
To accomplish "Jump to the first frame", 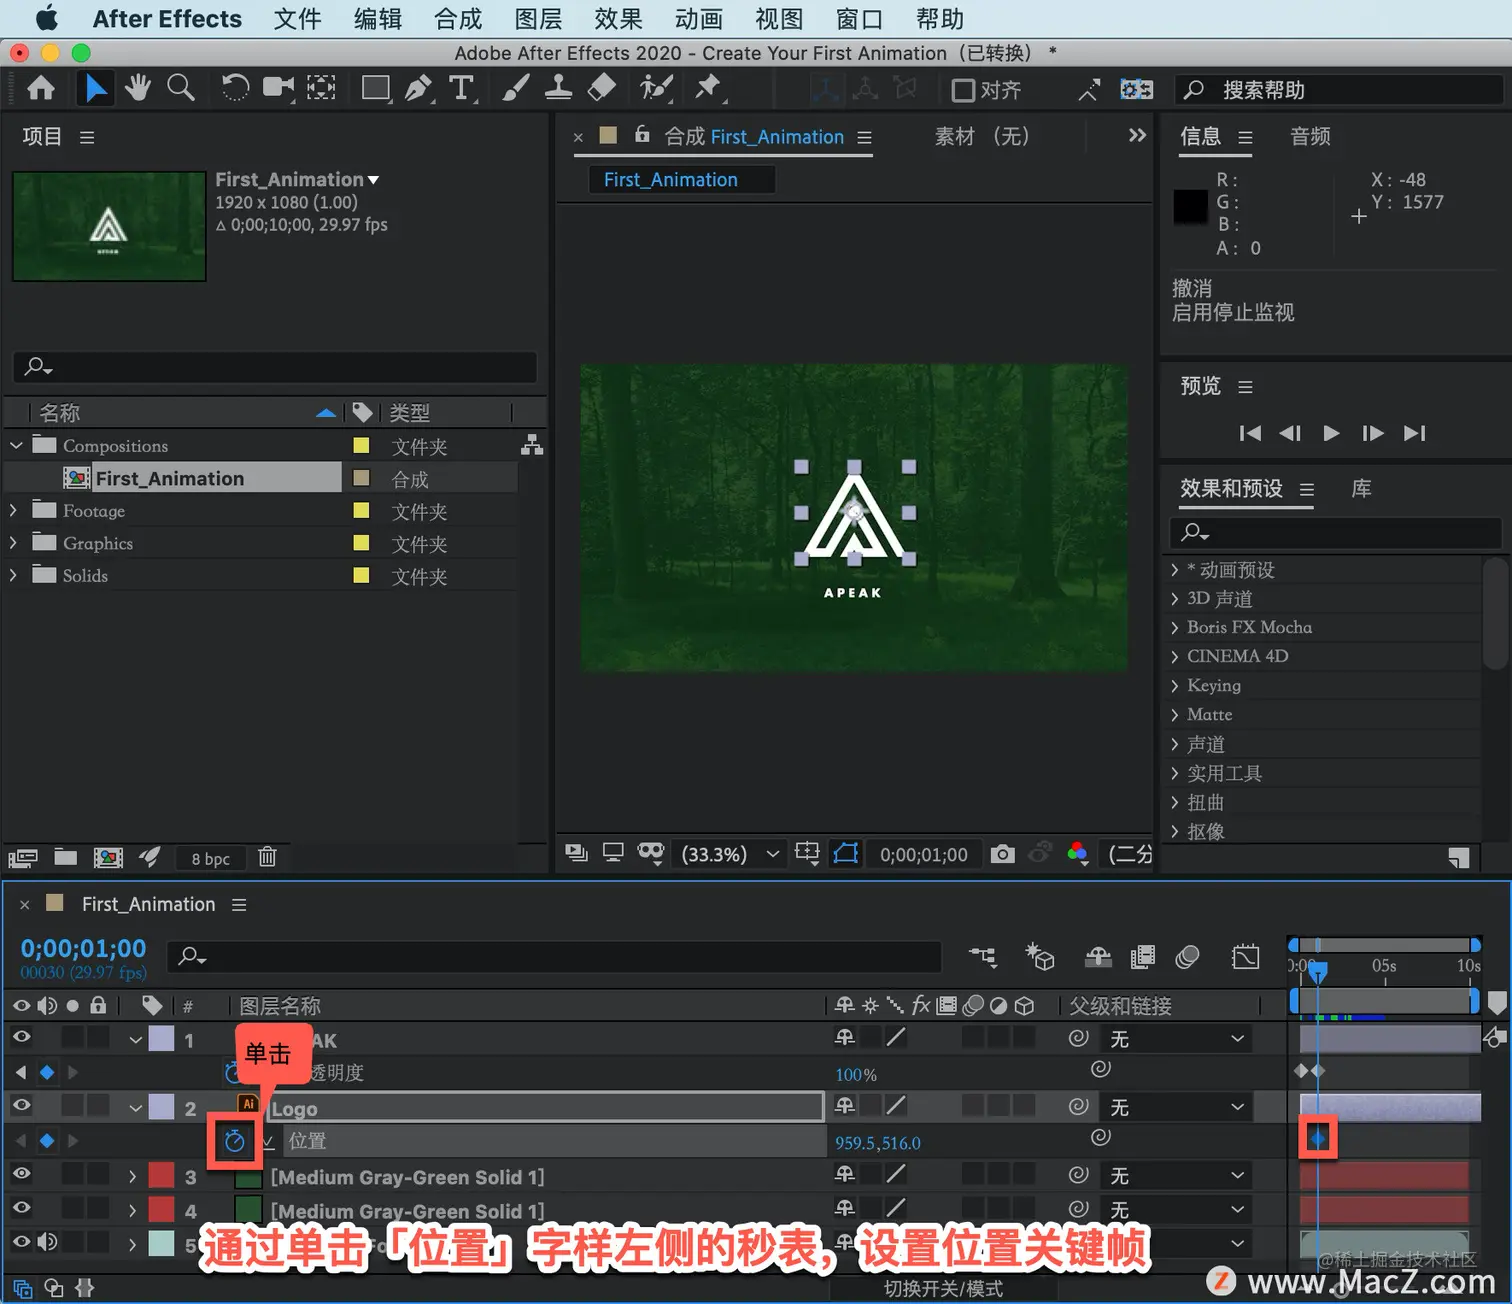I will [1250, 433].
